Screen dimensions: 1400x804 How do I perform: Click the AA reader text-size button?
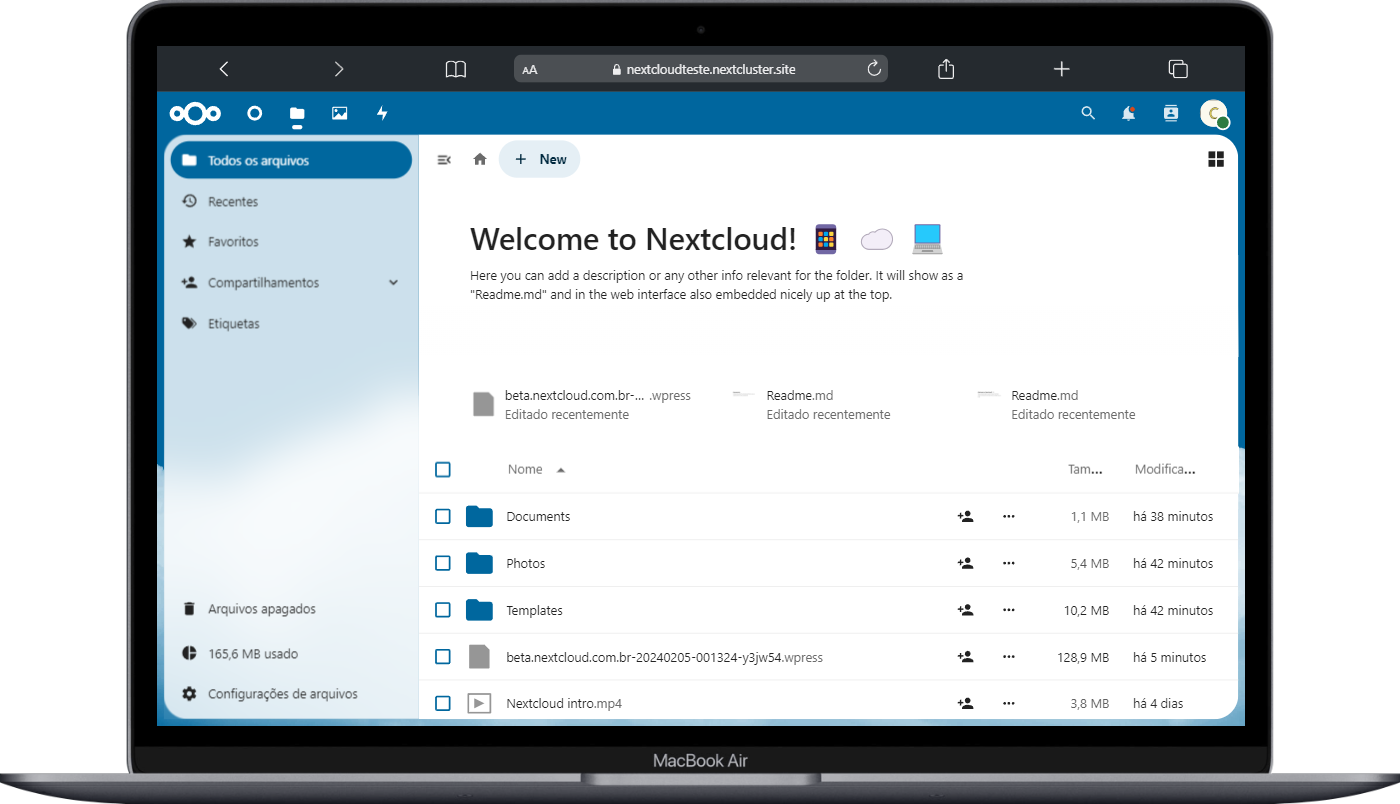click(x=530, y=70)
